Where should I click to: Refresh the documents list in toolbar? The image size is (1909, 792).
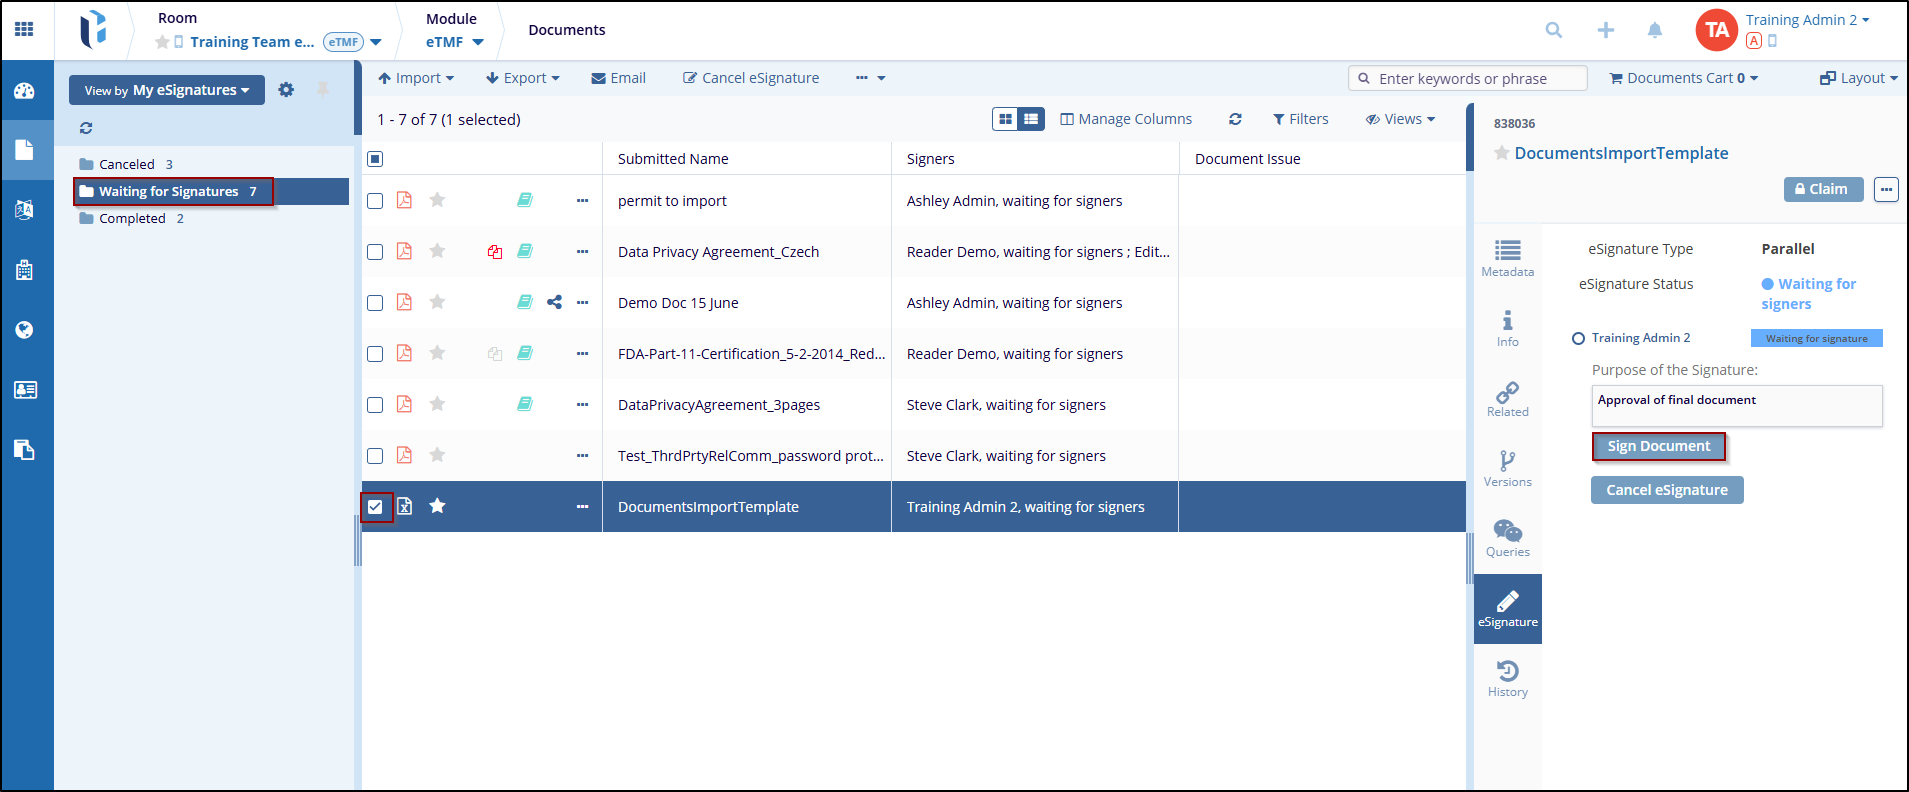[x=1235, y=119]
